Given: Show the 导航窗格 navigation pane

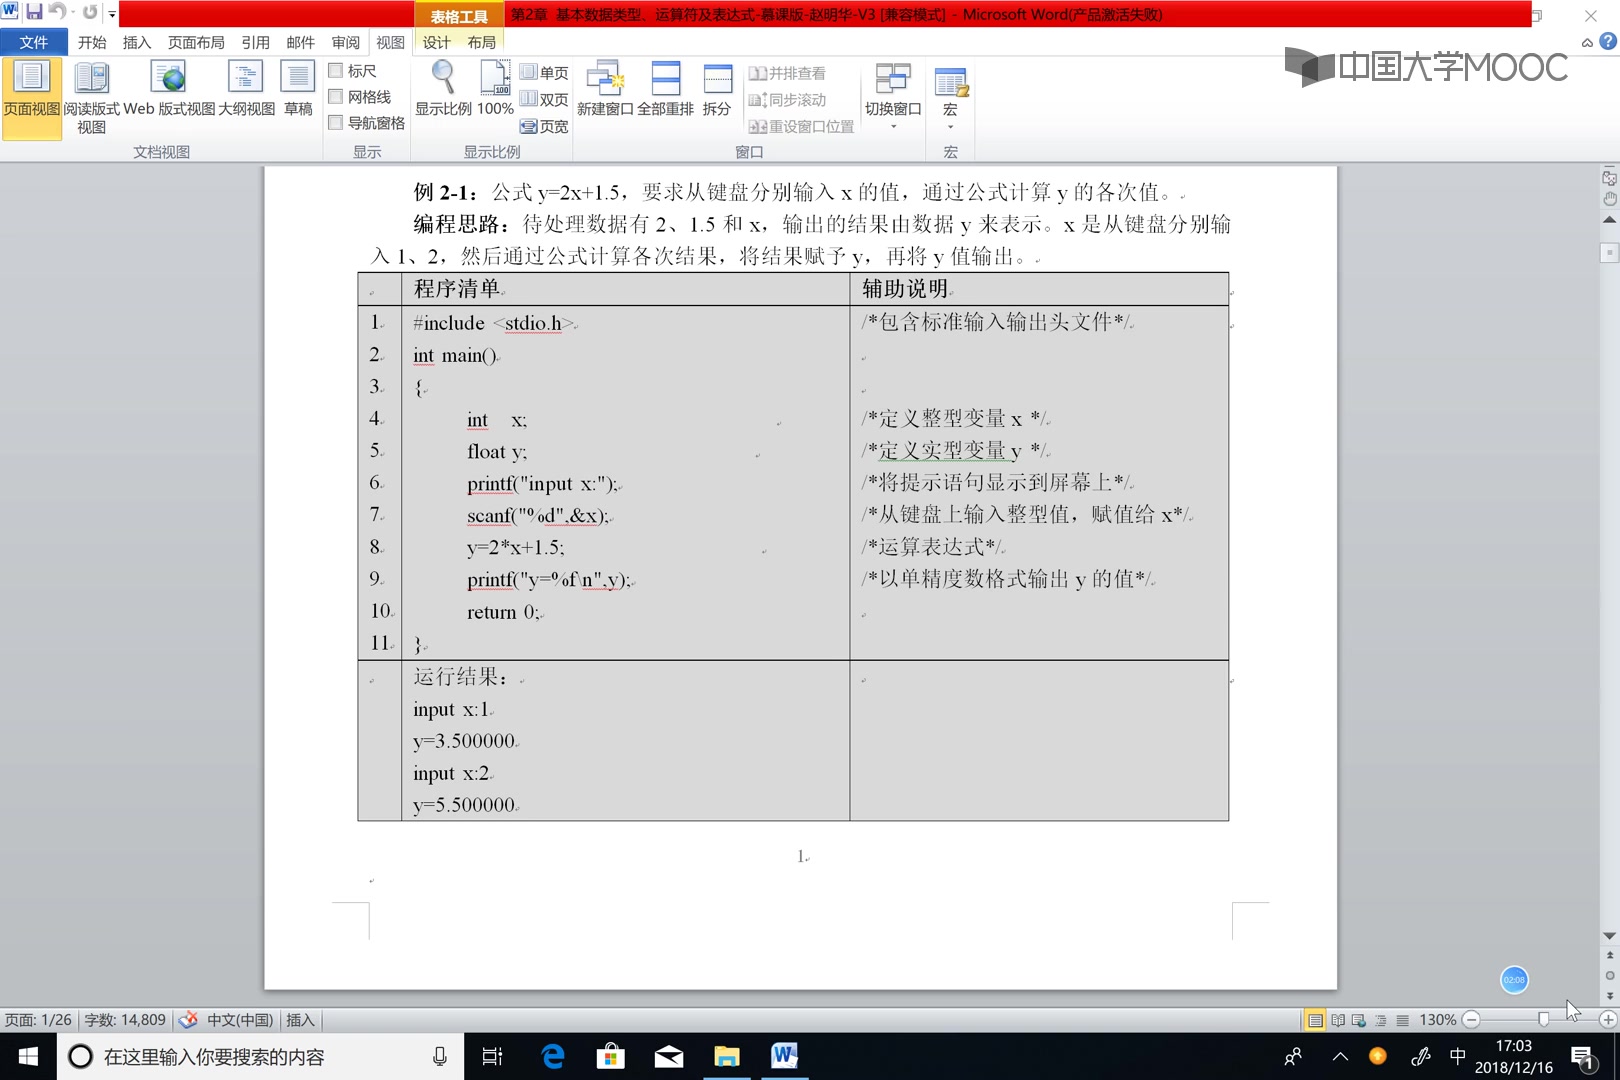Looking at the screenshot, I should point(336,122).
